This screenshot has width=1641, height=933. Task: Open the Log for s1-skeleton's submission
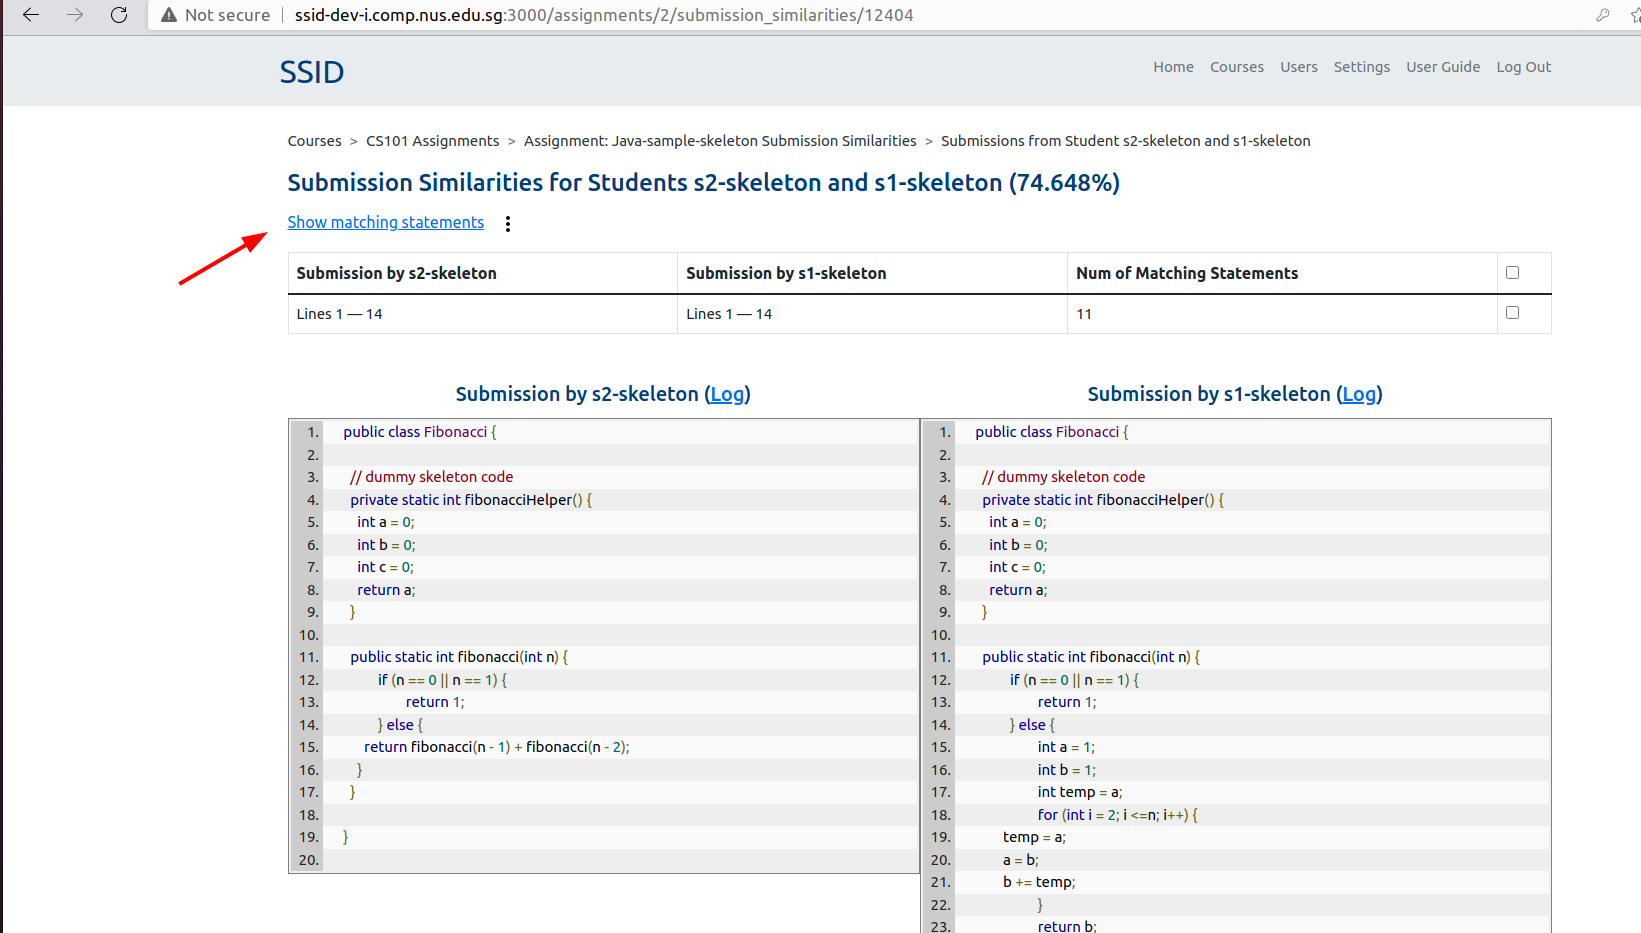click(x=1359, y=394)
